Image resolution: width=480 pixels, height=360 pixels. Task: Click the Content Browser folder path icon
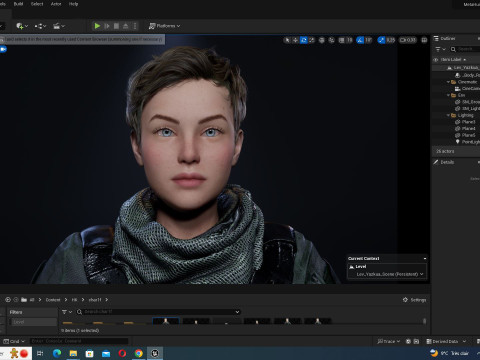[24, 300]
